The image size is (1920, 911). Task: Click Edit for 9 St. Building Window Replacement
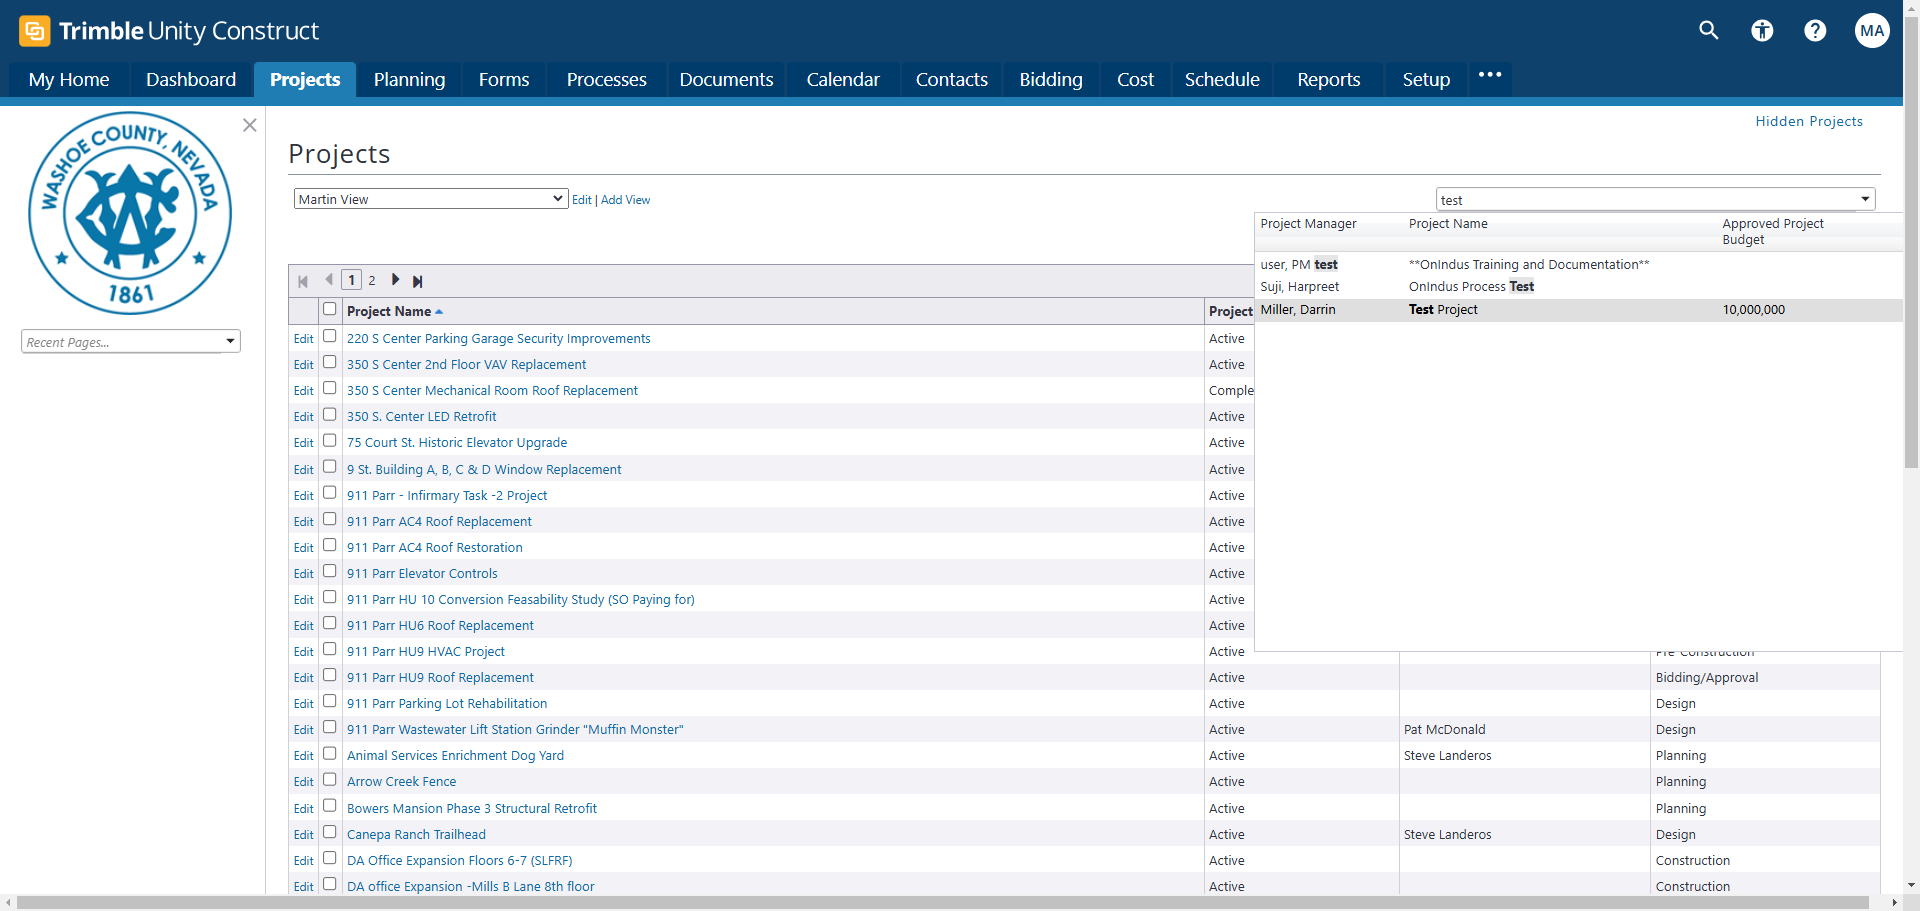click(x=304, y=470)
